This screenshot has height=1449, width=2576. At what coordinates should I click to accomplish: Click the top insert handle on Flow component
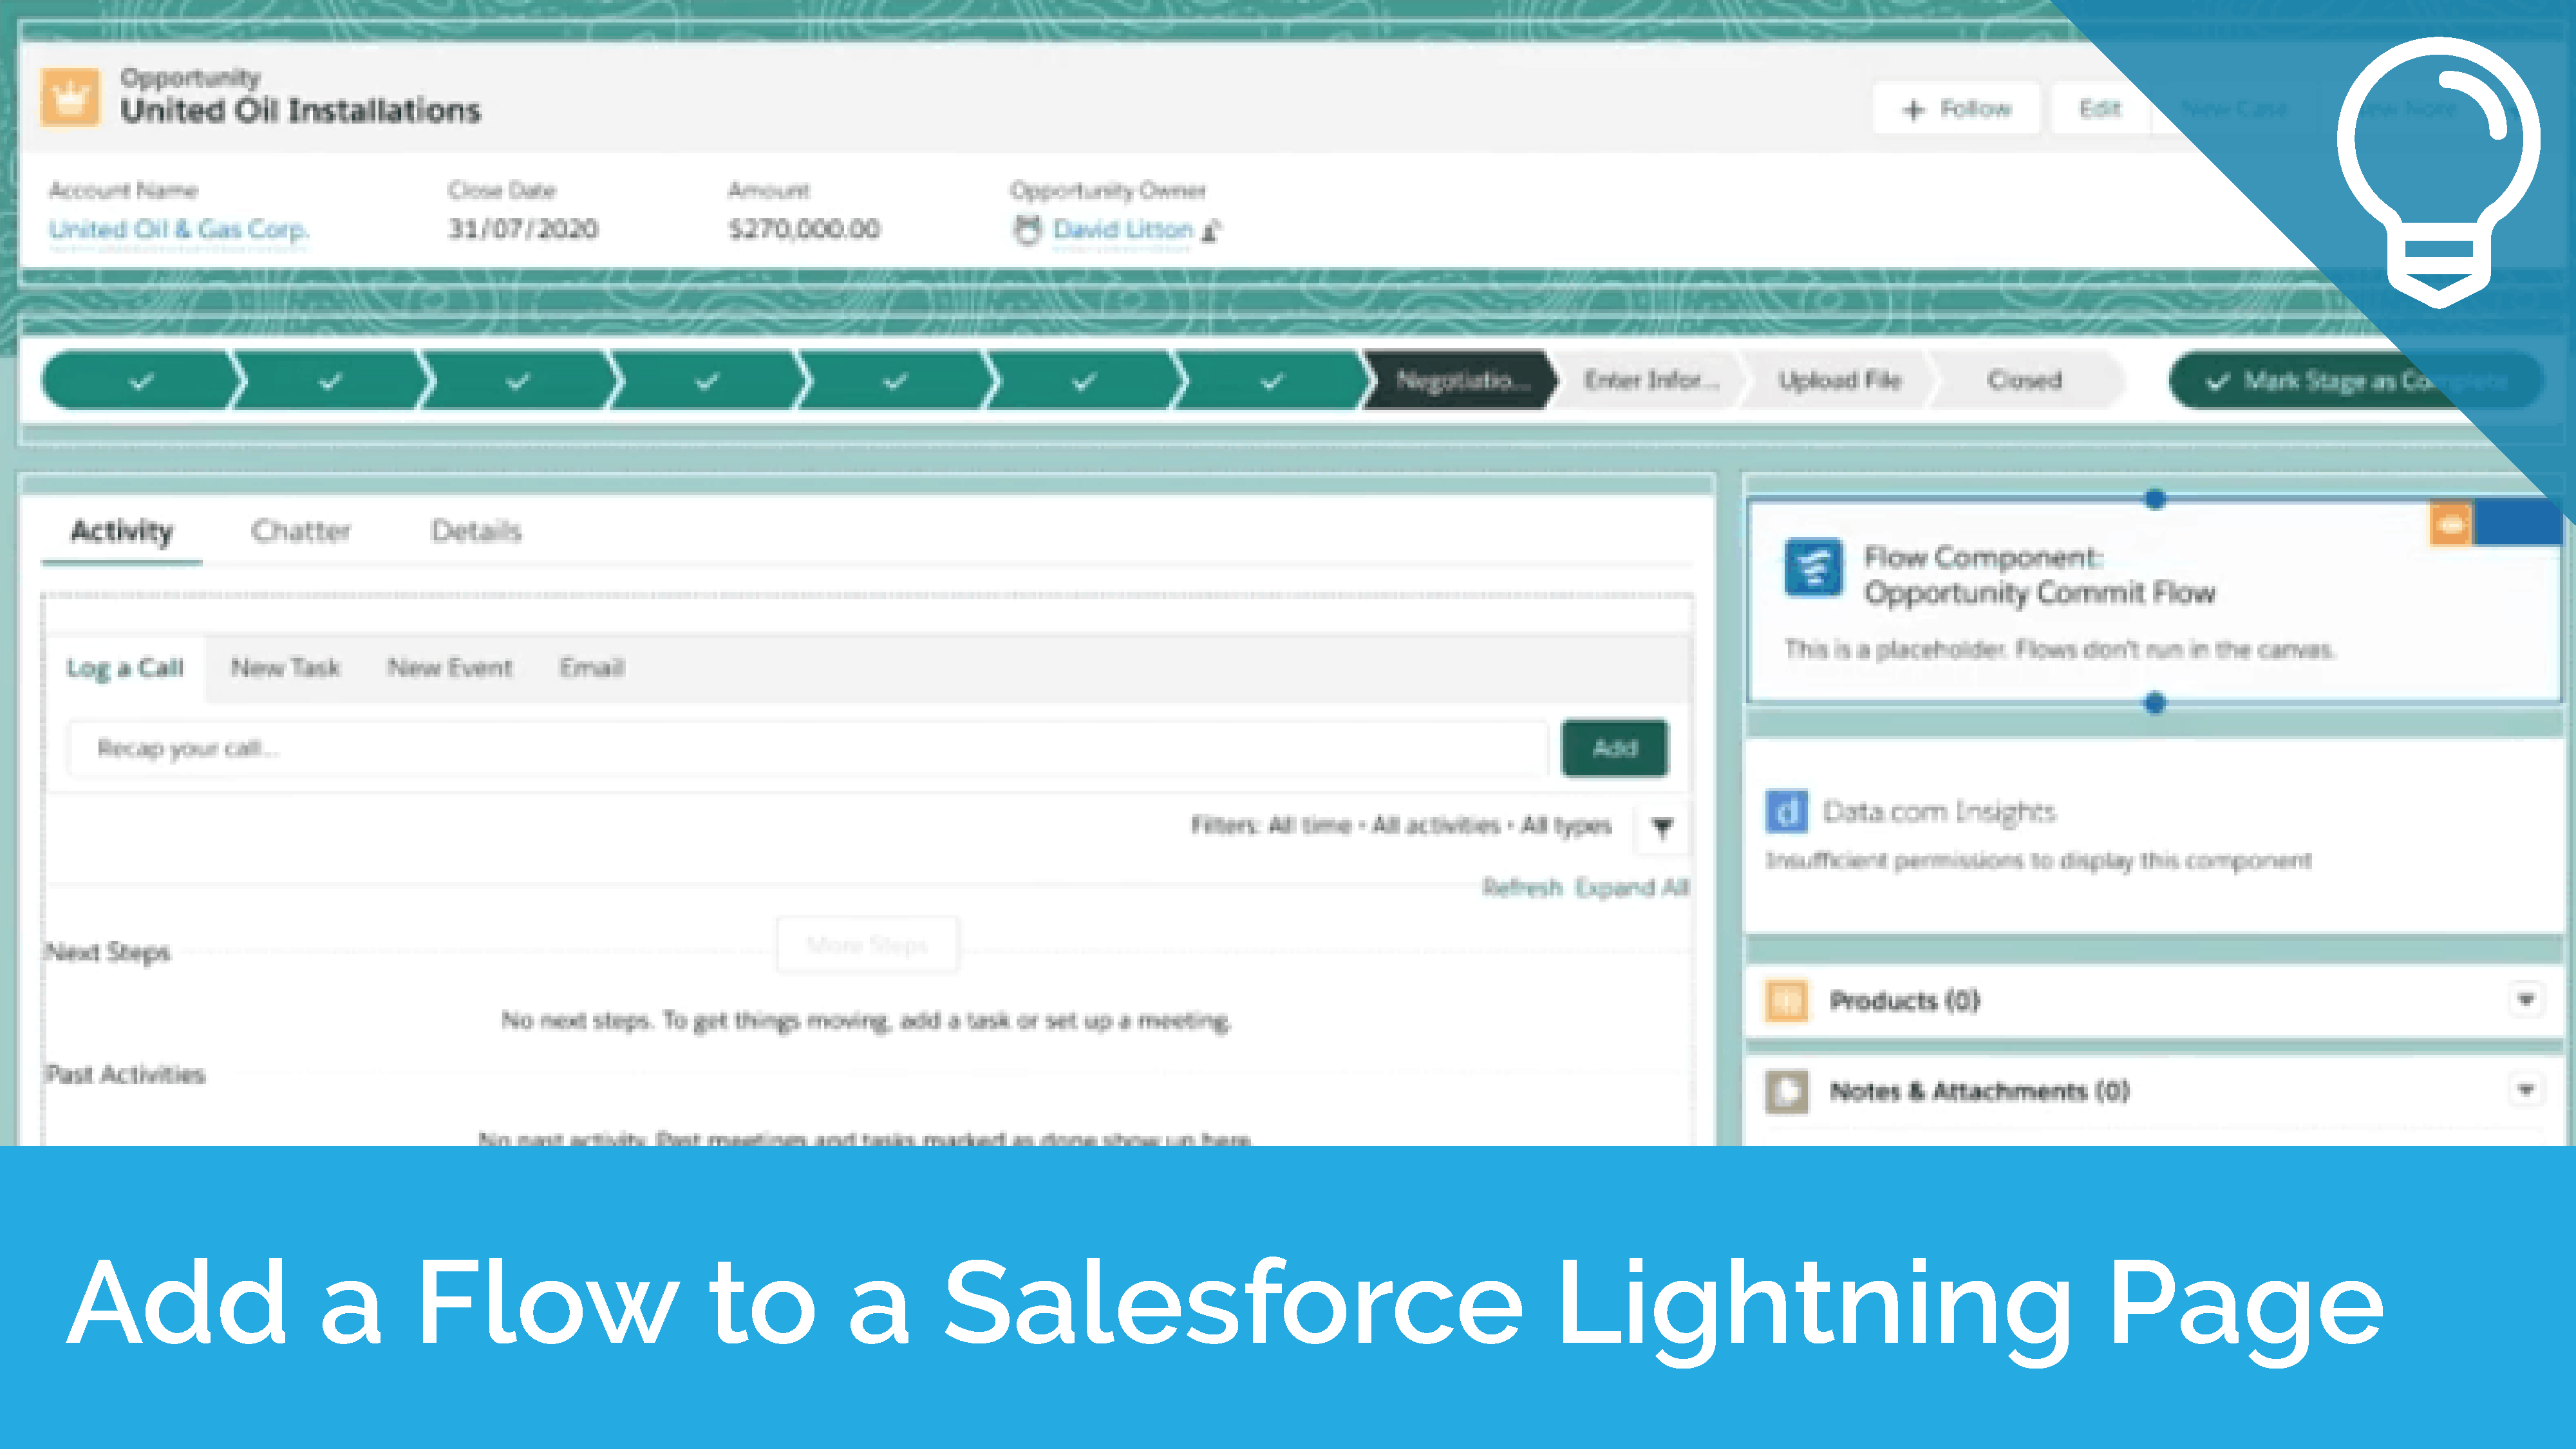pyautogui.click(x=2155, y=499)
